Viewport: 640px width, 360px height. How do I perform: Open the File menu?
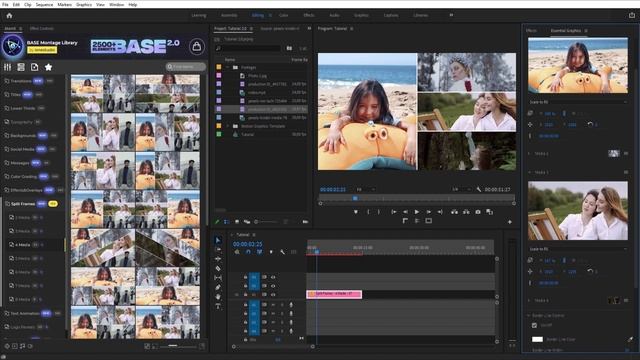5,4
